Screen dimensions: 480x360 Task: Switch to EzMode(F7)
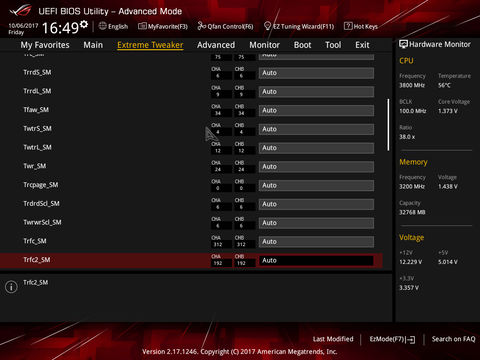point(392,339)
